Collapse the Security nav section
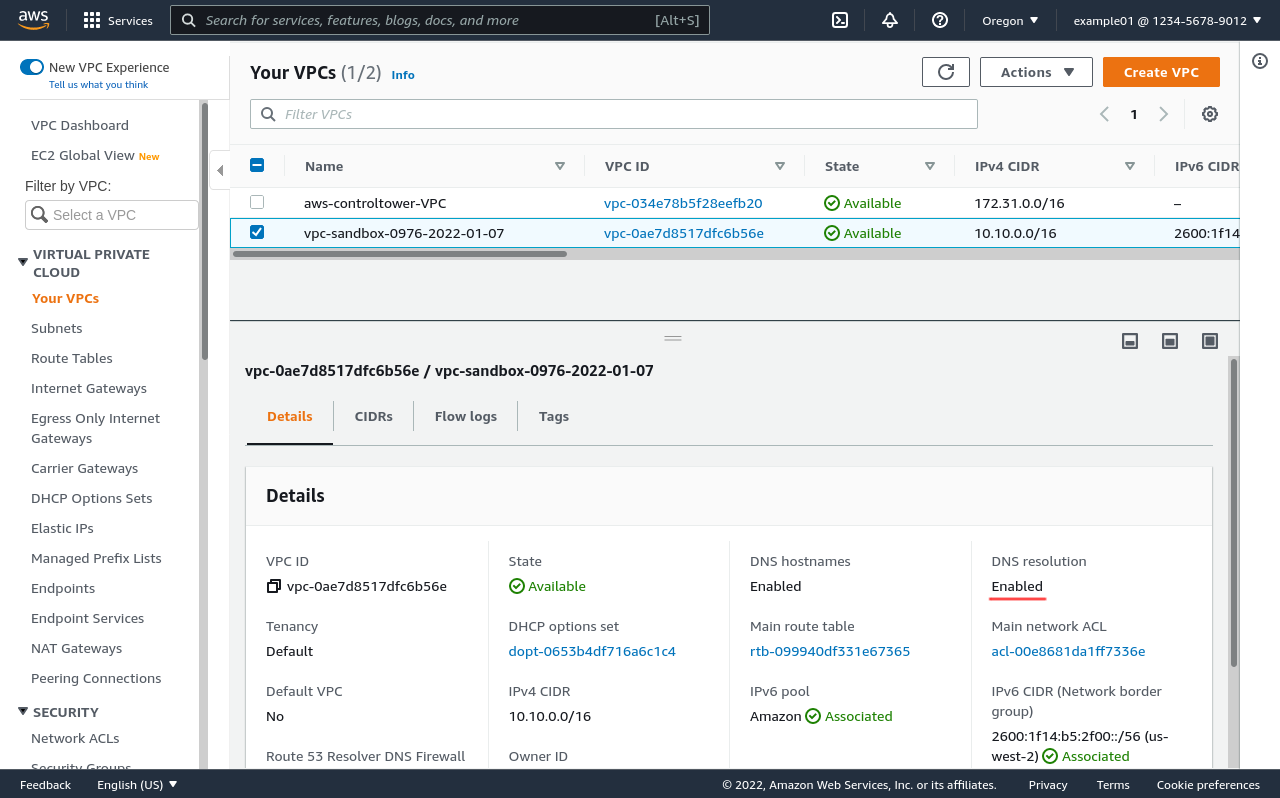This screenshot has height=798, width=1280. point(23,712)
